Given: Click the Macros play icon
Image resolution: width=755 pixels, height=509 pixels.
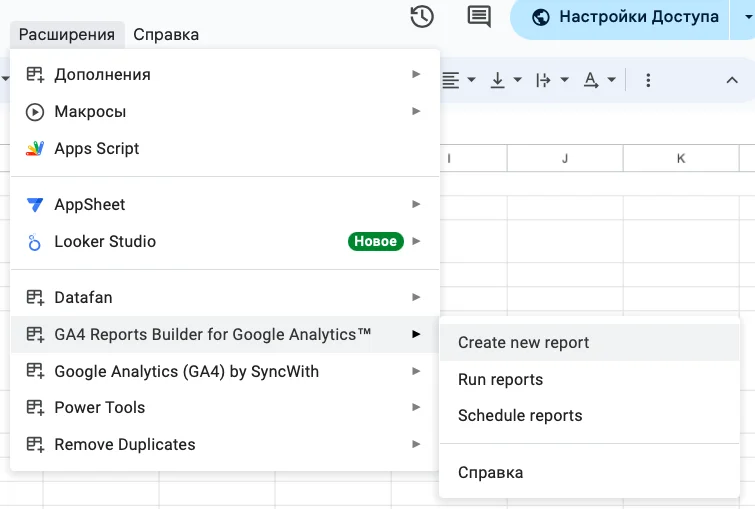Looking at the screenshot, I should click(x=35, y=112).
